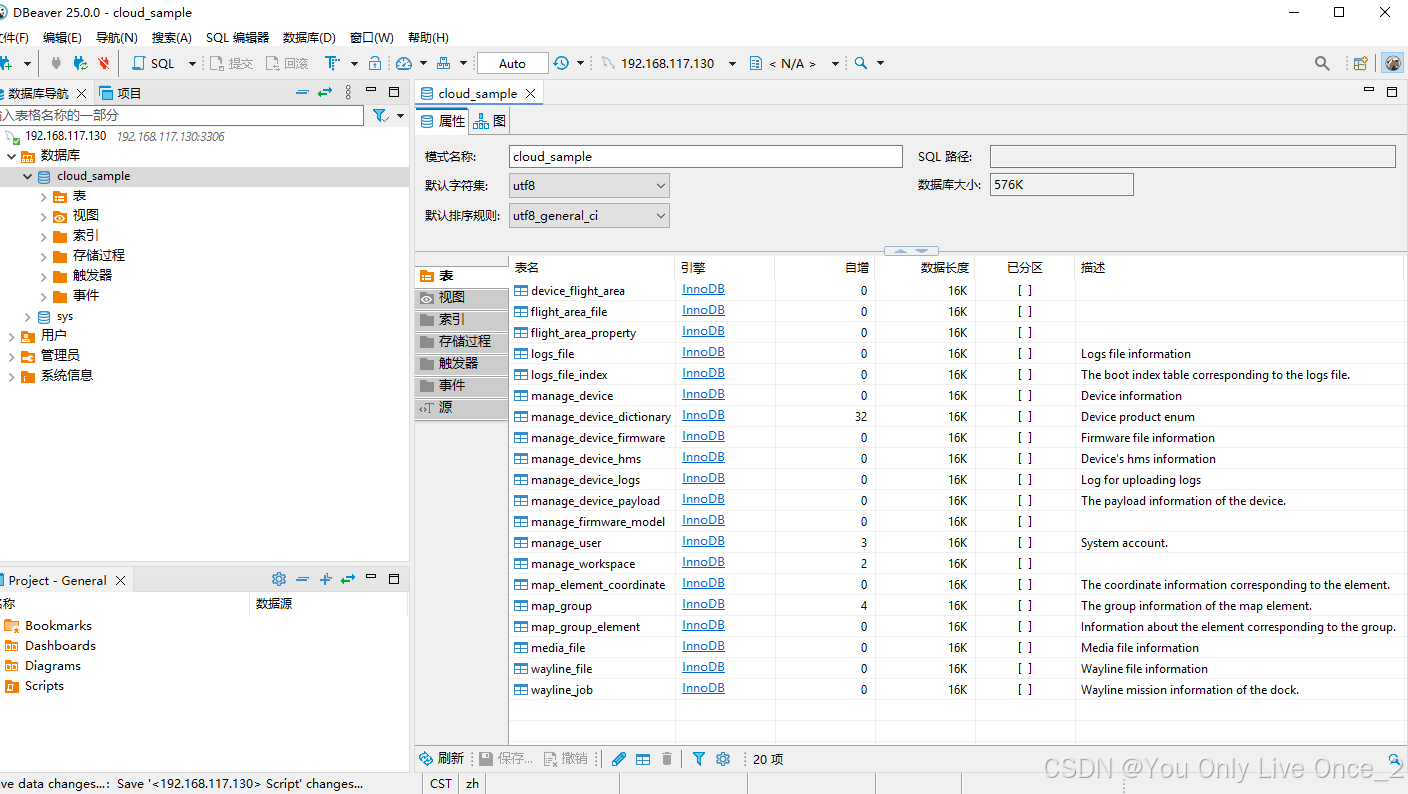Viewport: 1408px width, 794px height.
Task: Open Project - General panel settings gear
Action: (x=279, y=579)
